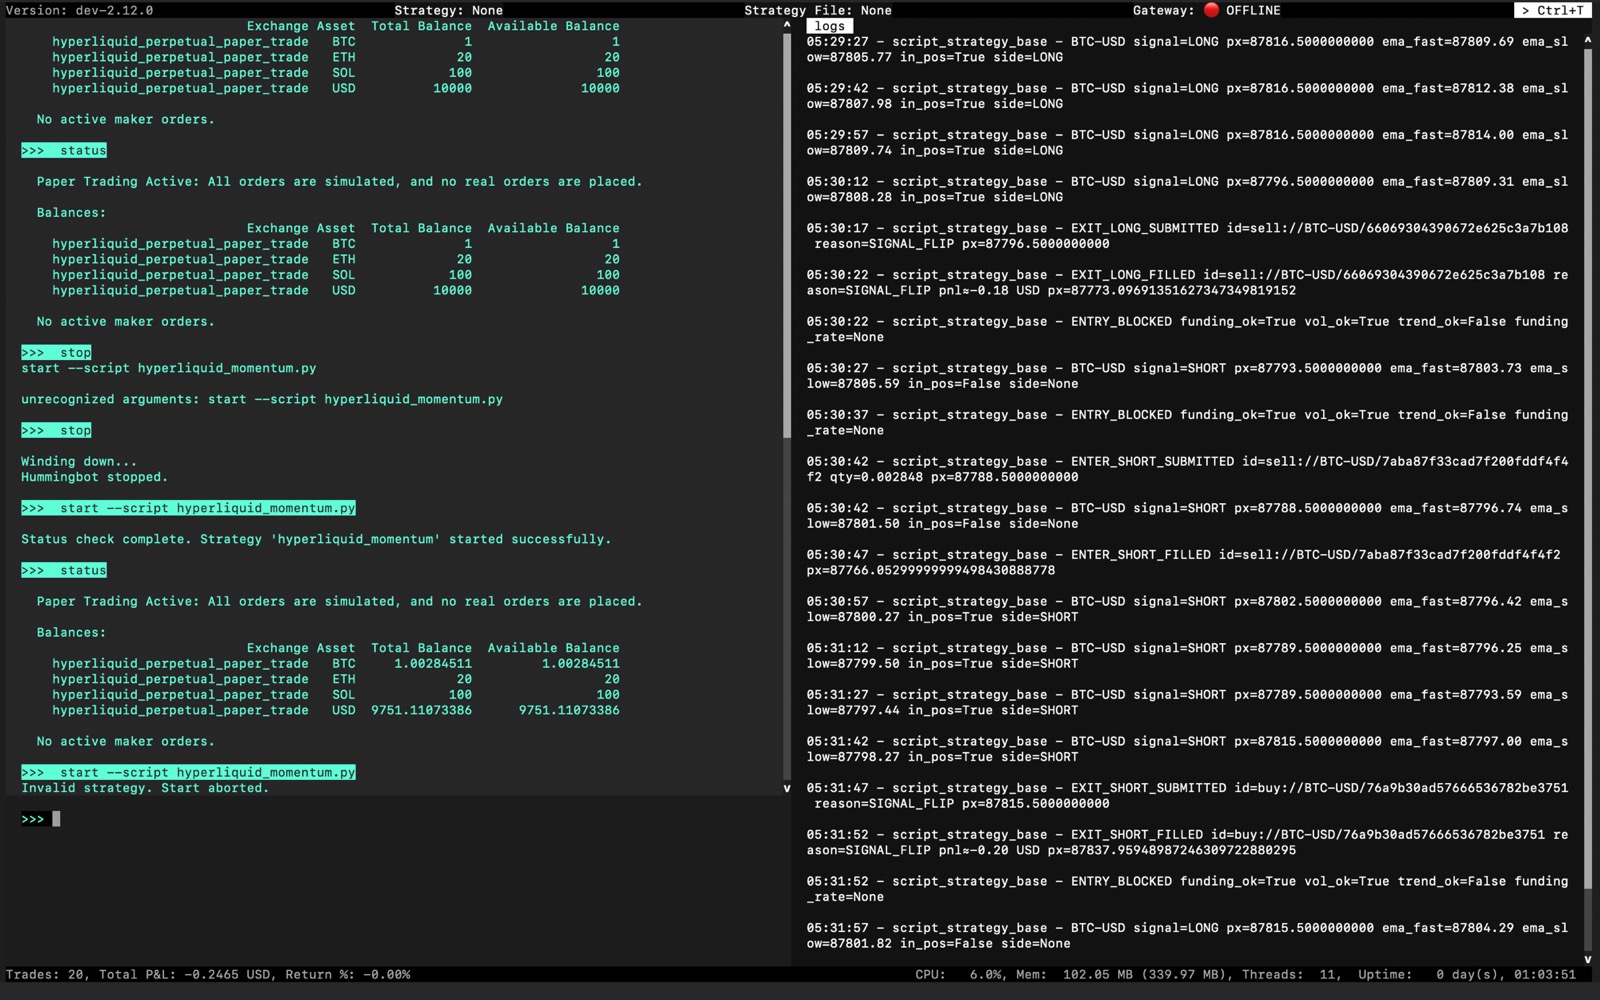Toggle the log pane with Ctrl+T button
This screenshot has height=1000, width=1600.
1553,10
